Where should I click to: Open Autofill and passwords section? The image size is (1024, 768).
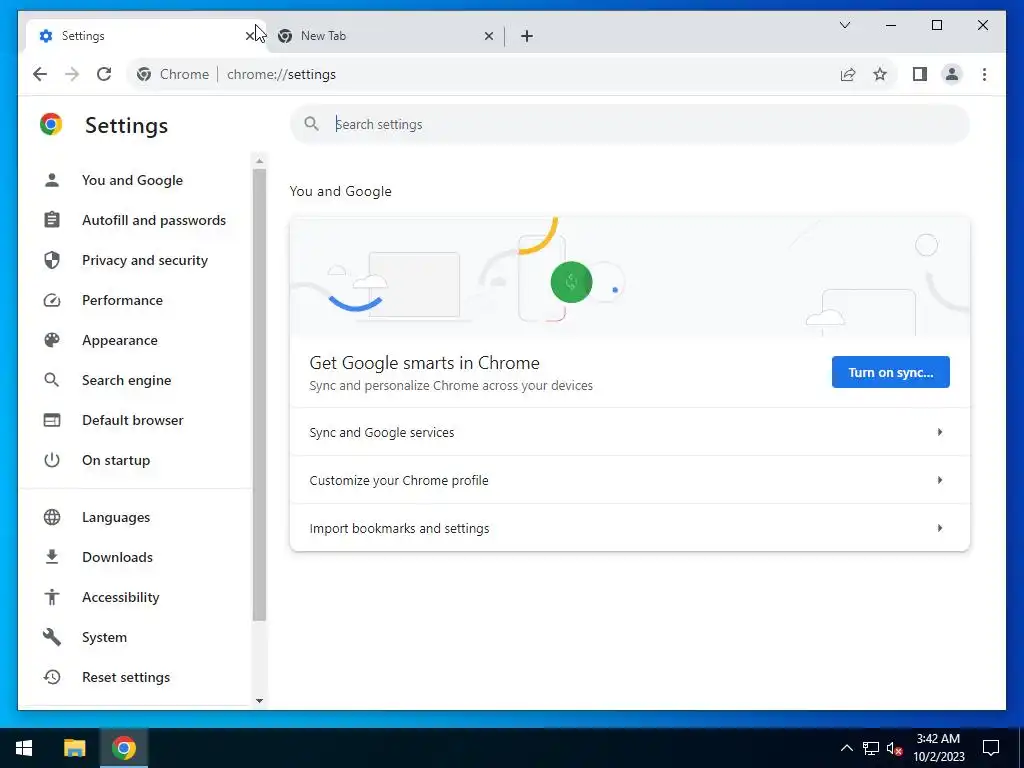pyautogui.click(x=153, y=220)
